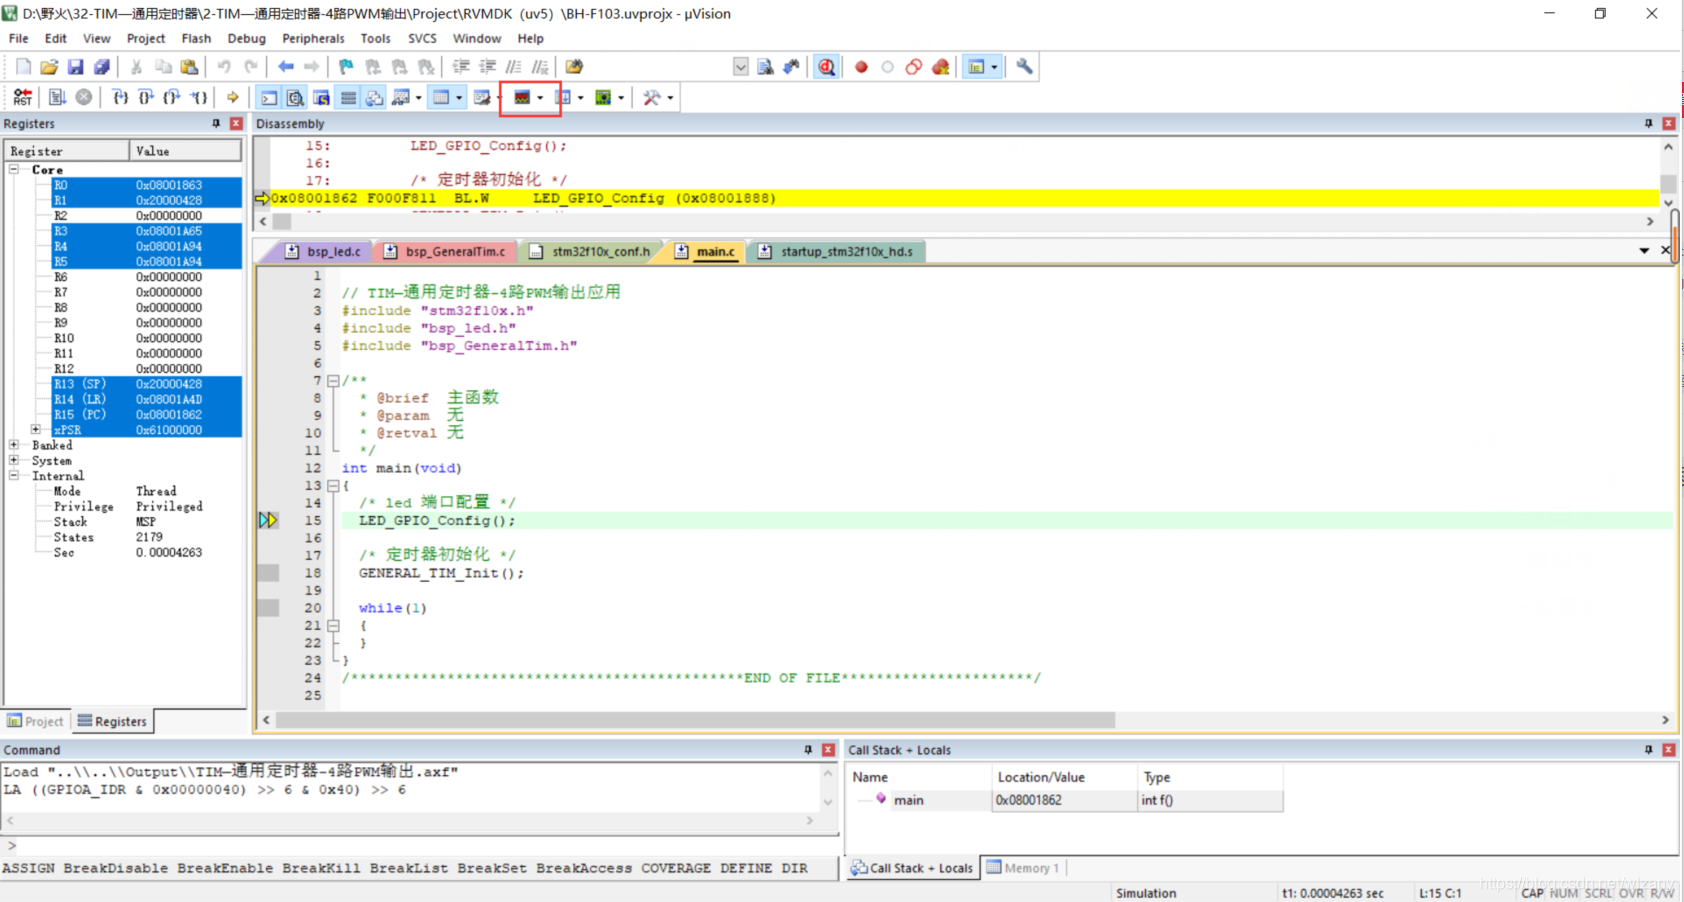Open Watch windows icon
This screenshot has height=902, width=1684.
[x=401, y=97]
